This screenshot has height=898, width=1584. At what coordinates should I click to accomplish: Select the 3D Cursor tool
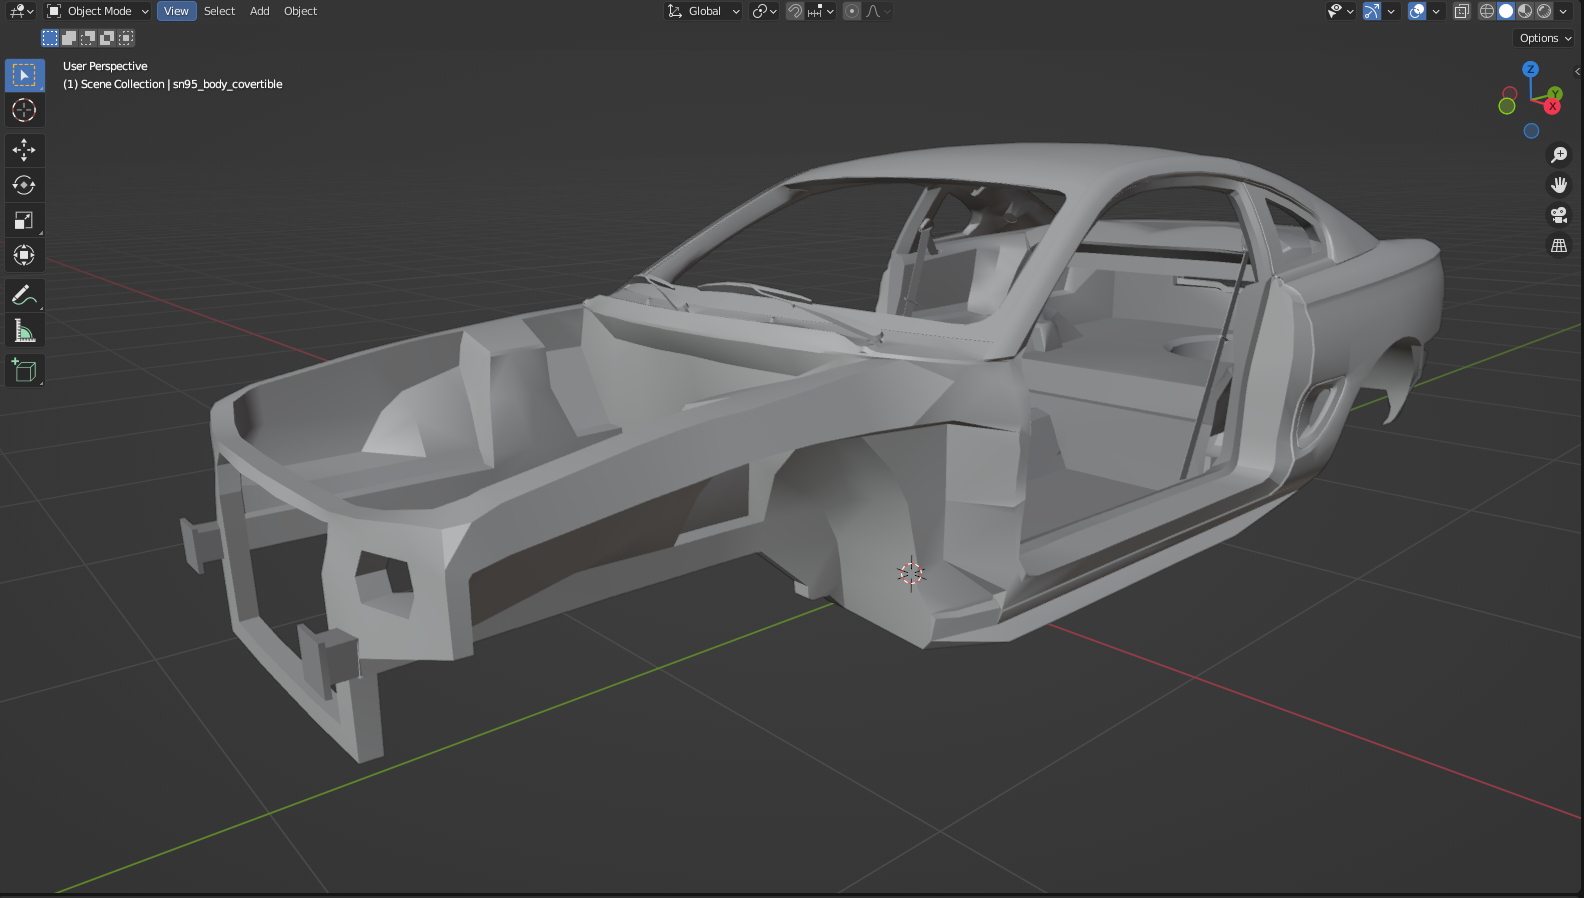pos(24,110)
